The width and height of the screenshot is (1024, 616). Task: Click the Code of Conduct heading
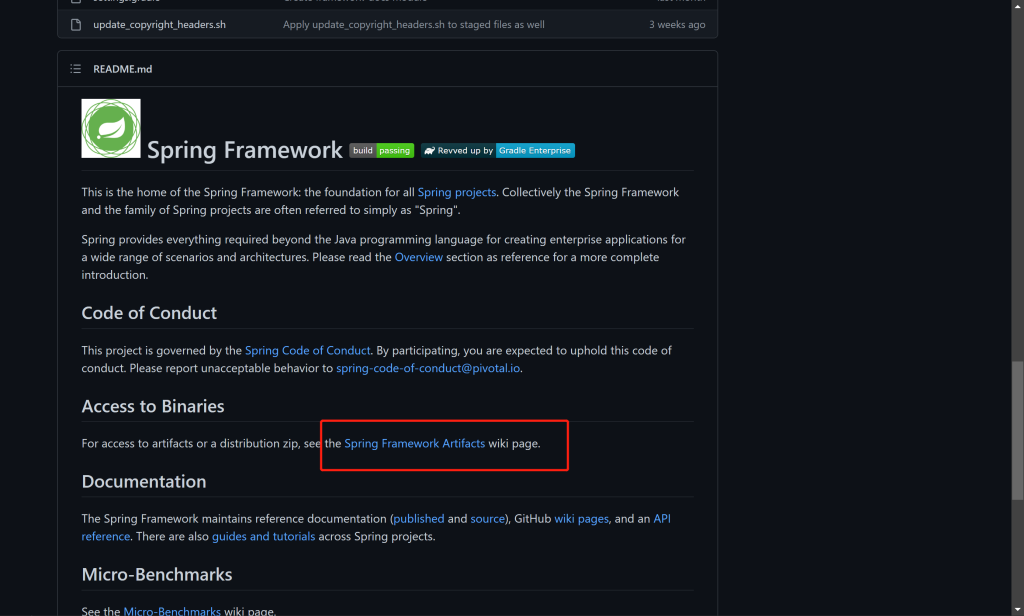click(x=149, y=313)
